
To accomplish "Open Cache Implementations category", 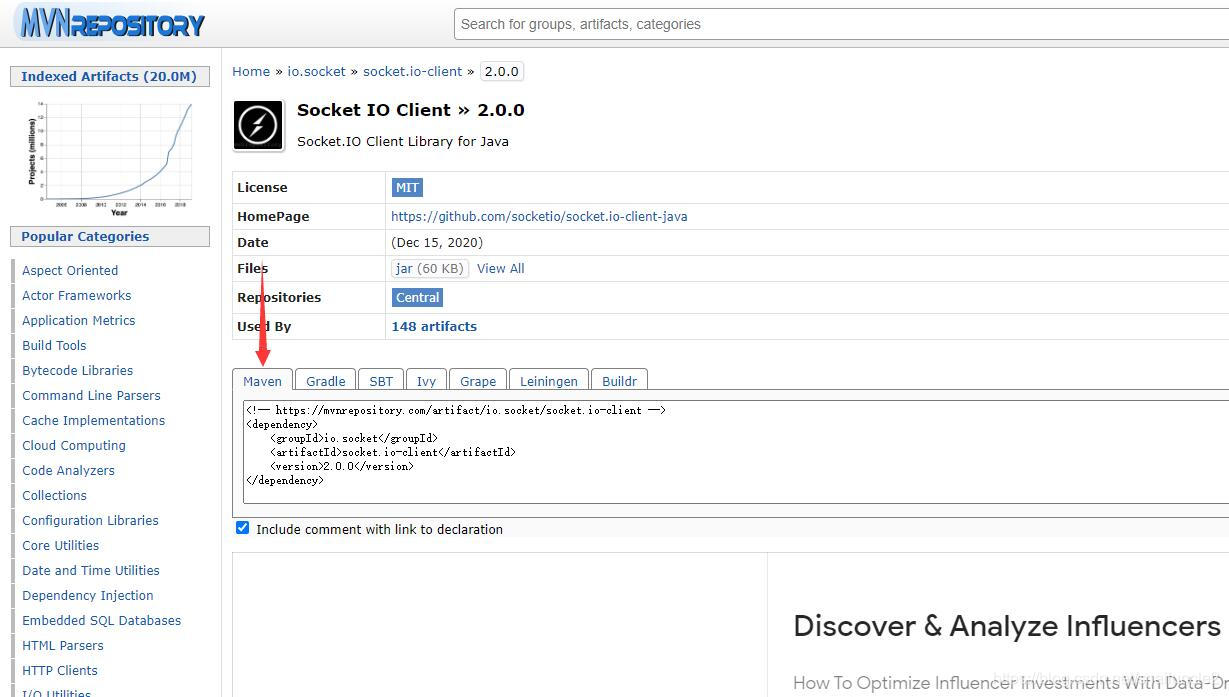I will click(x=94, y=420).
